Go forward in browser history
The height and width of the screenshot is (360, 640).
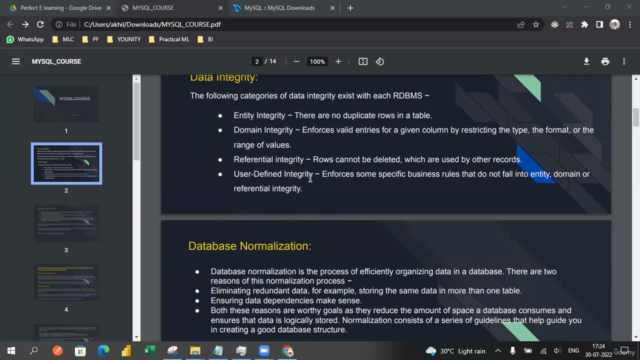click(x=25, y=24)
